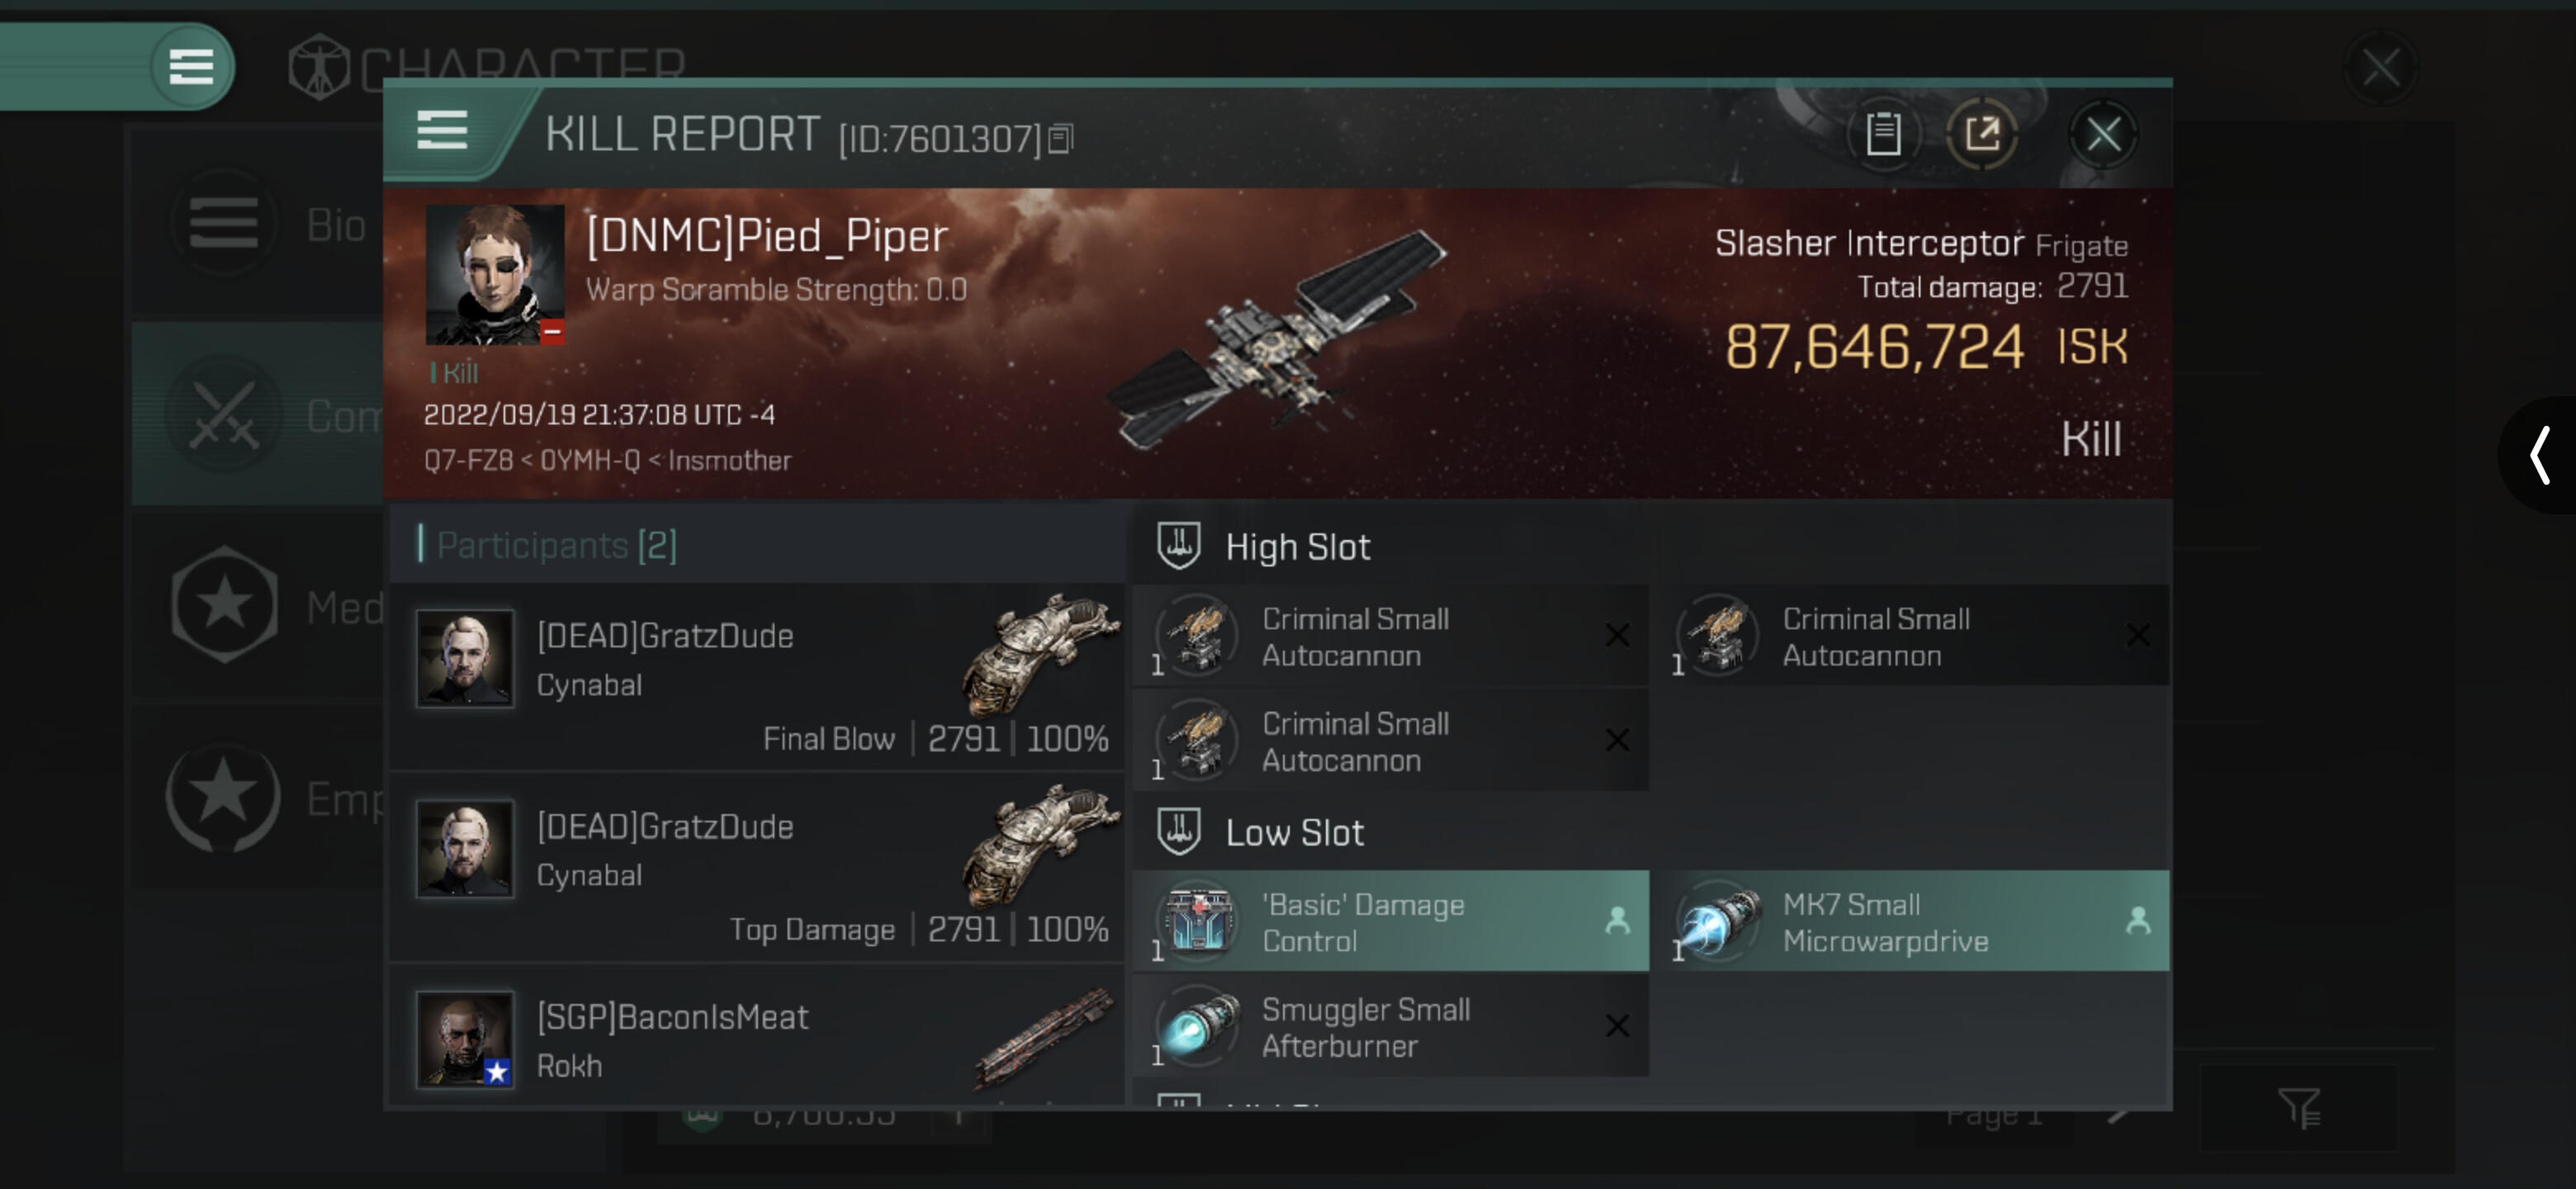Click the clipboard copy report icon
Viewport: 2576px width, 1189px height.
(x=1883, y=134)
